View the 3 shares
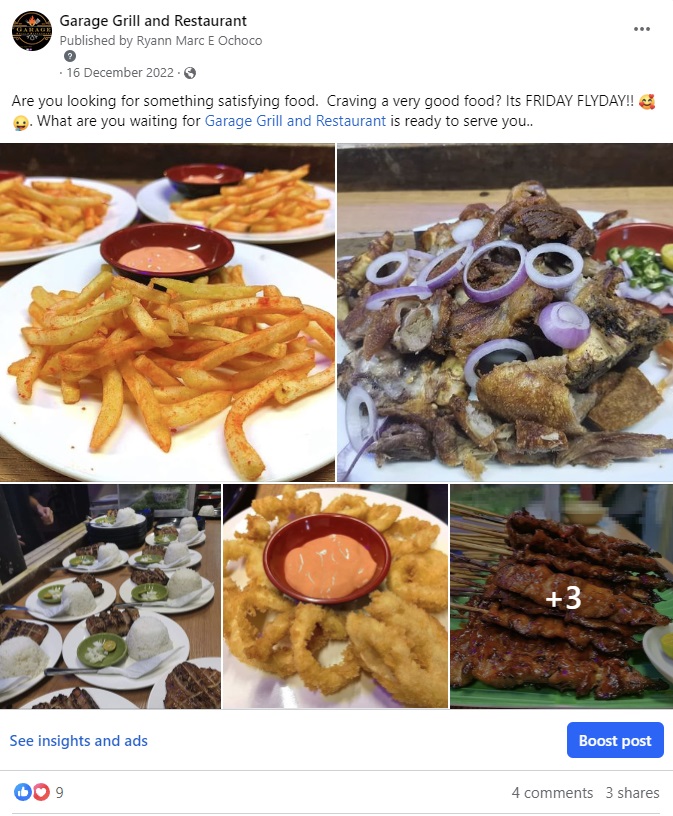673x816 pixels. tap(632, 793)
